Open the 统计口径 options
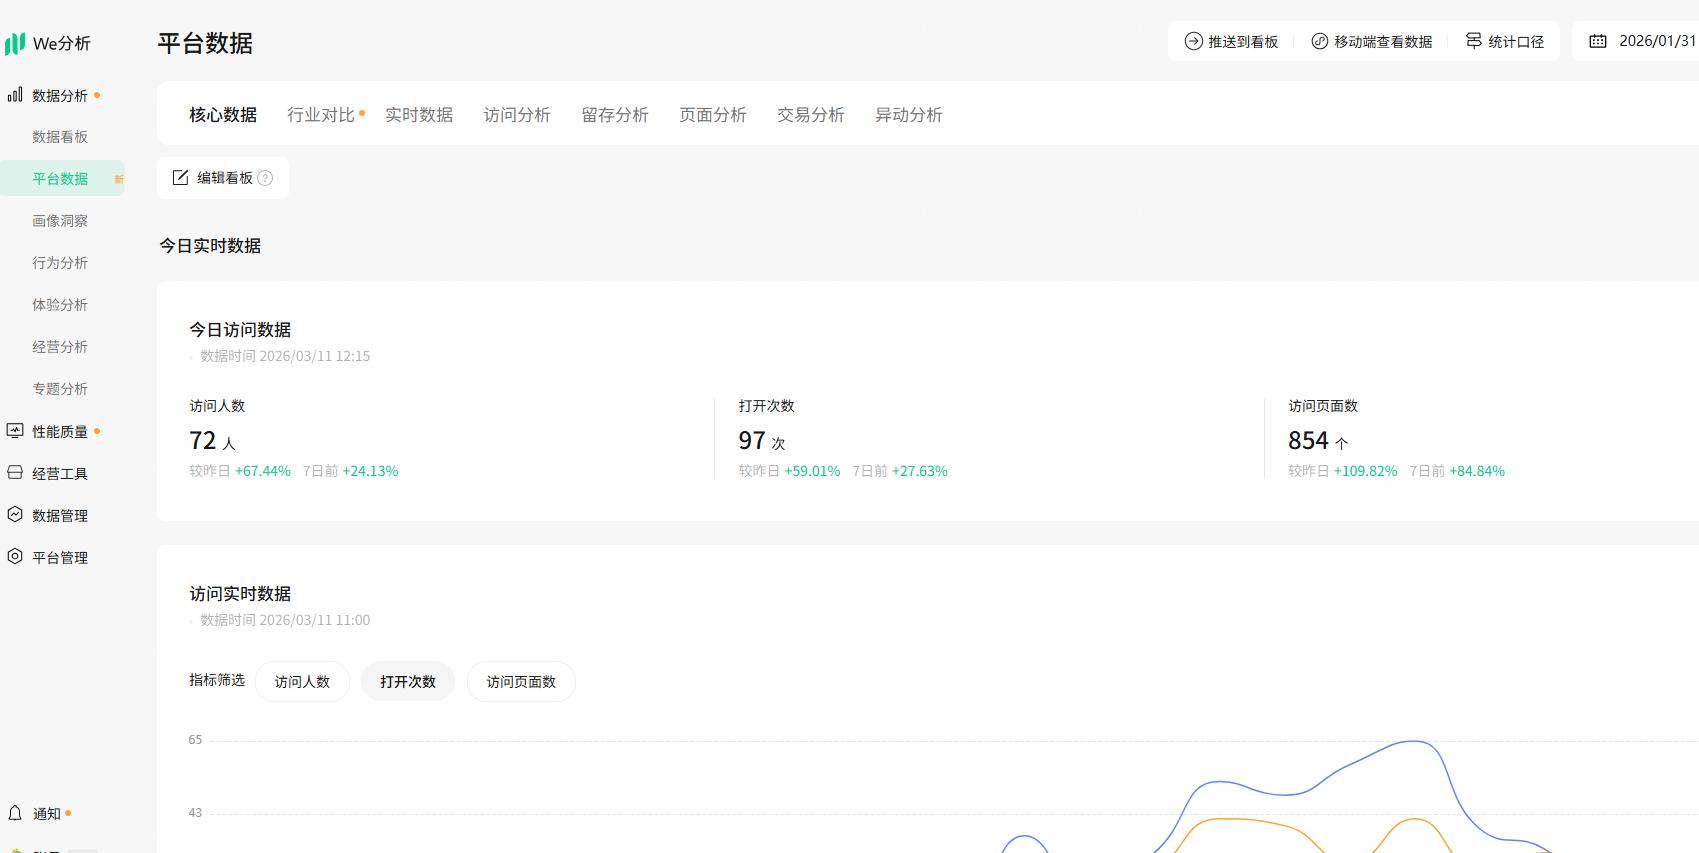The width and height of the screenshot is (1699, 853). coord(1505,41)
